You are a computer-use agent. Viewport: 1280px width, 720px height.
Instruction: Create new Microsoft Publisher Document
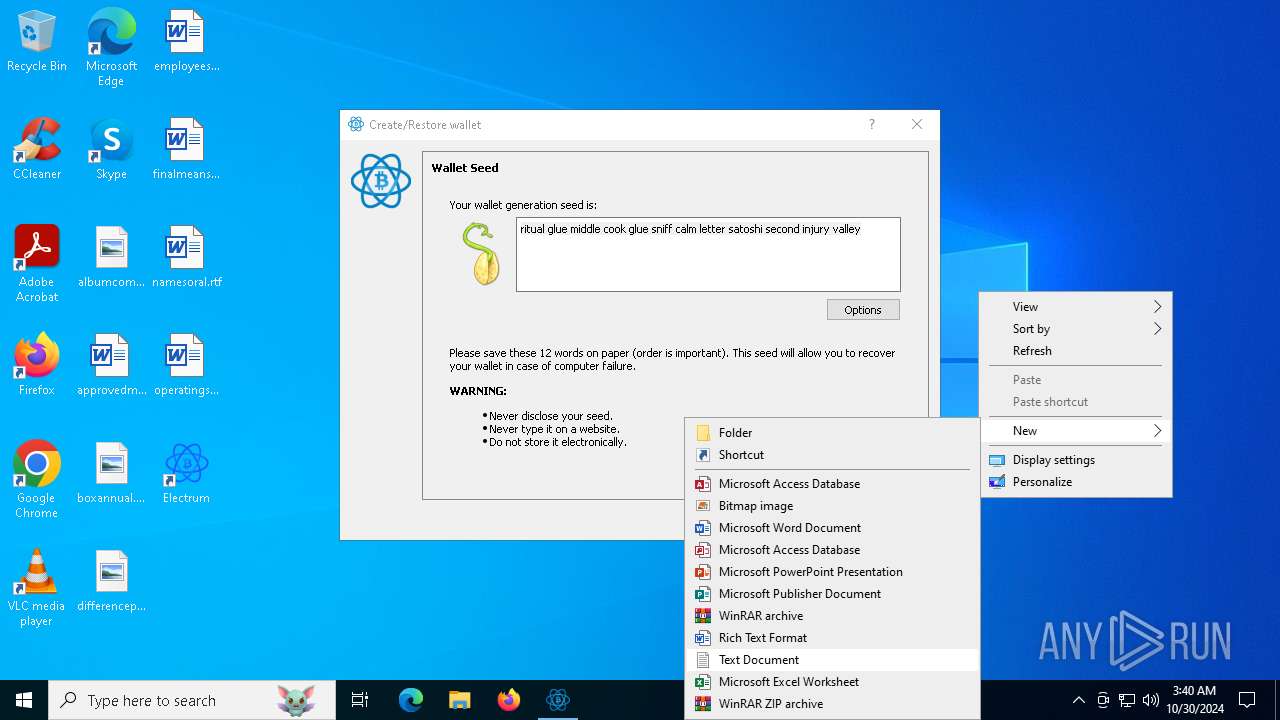[x=832, y=594]
